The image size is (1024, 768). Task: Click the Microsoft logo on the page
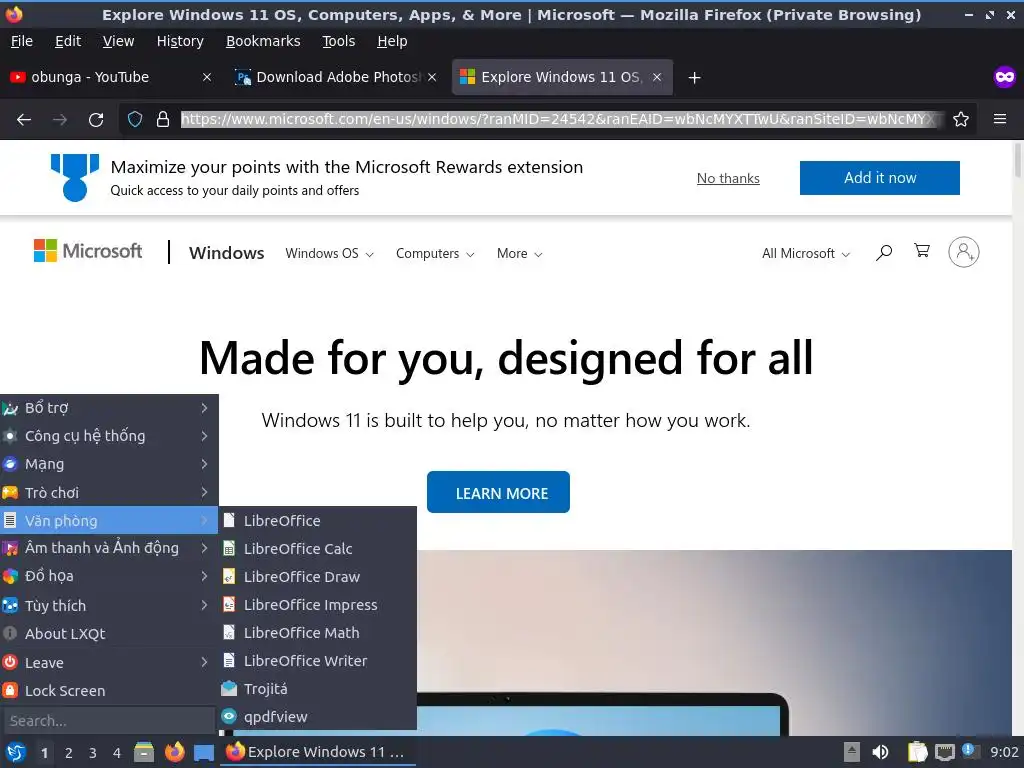tap(88, 251)
